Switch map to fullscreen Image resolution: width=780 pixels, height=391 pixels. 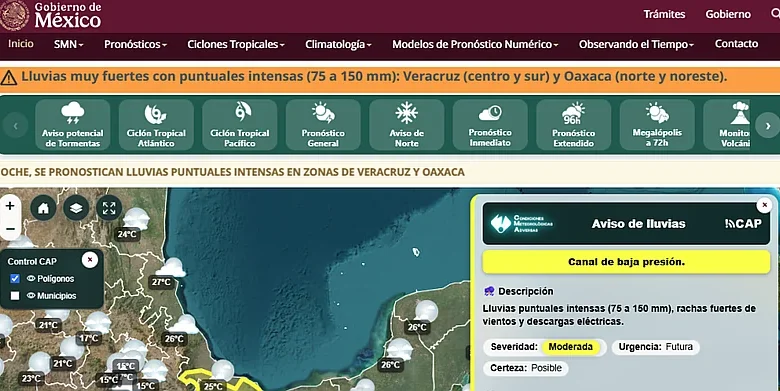pos(109,208)
